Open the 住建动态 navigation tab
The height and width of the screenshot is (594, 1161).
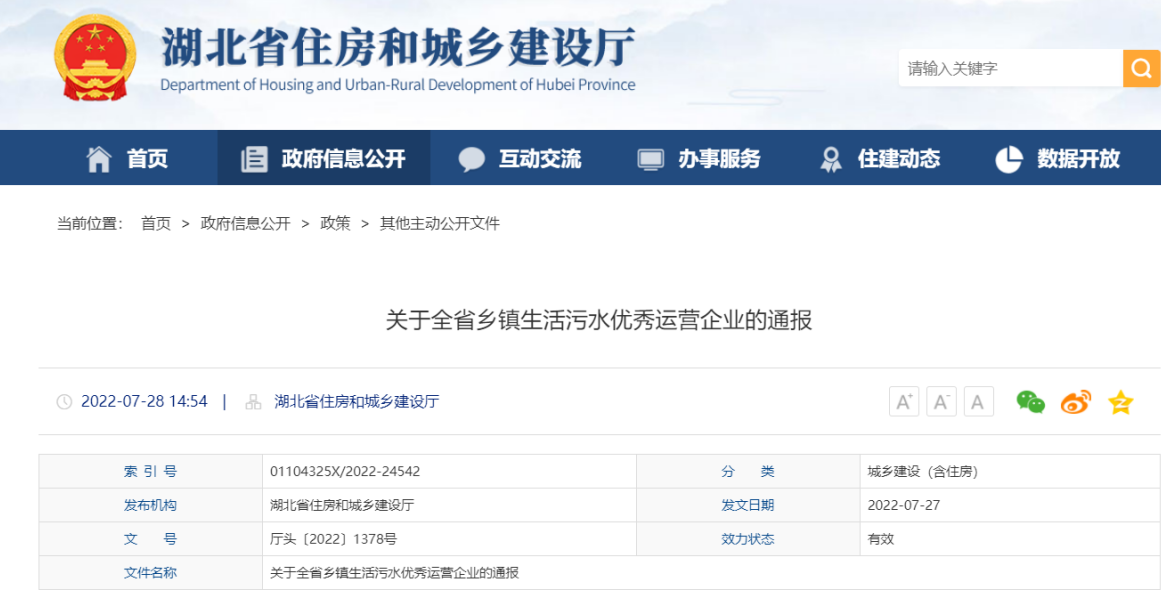click(880, 158)
